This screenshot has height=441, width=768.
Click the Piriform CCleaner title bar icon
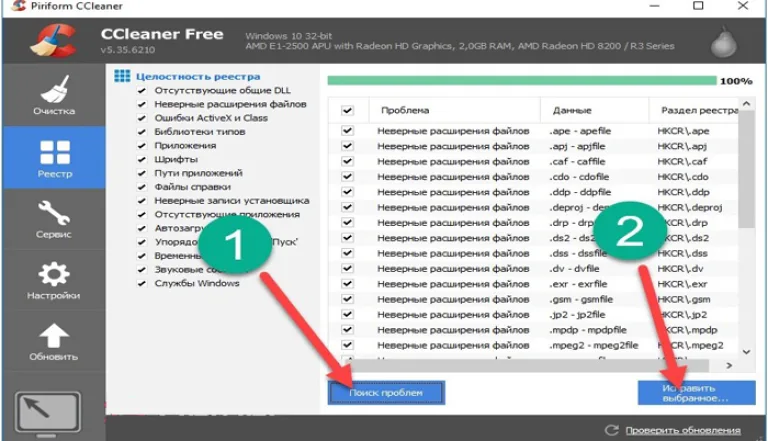point(18,6)
